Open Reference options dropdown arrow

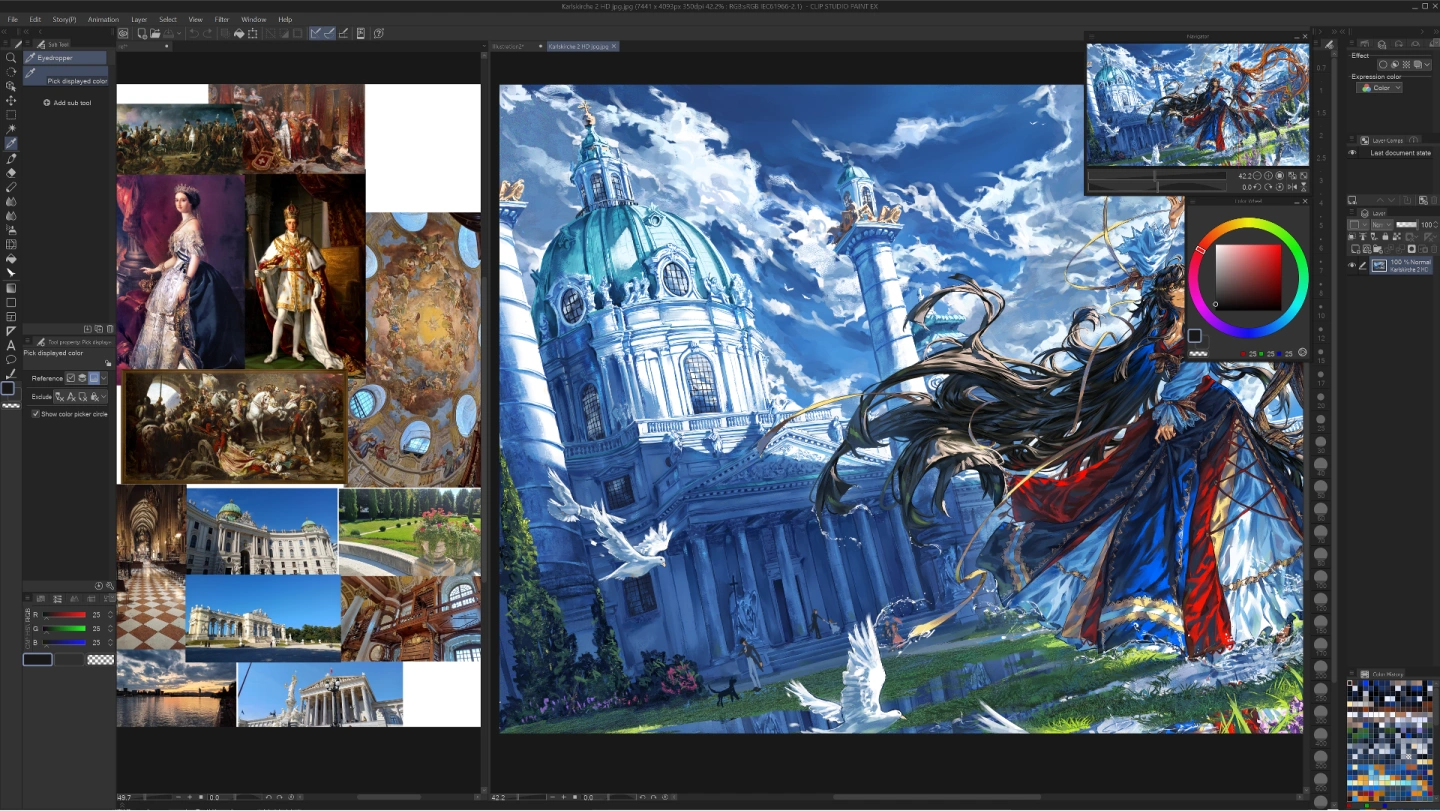[104, 378]
